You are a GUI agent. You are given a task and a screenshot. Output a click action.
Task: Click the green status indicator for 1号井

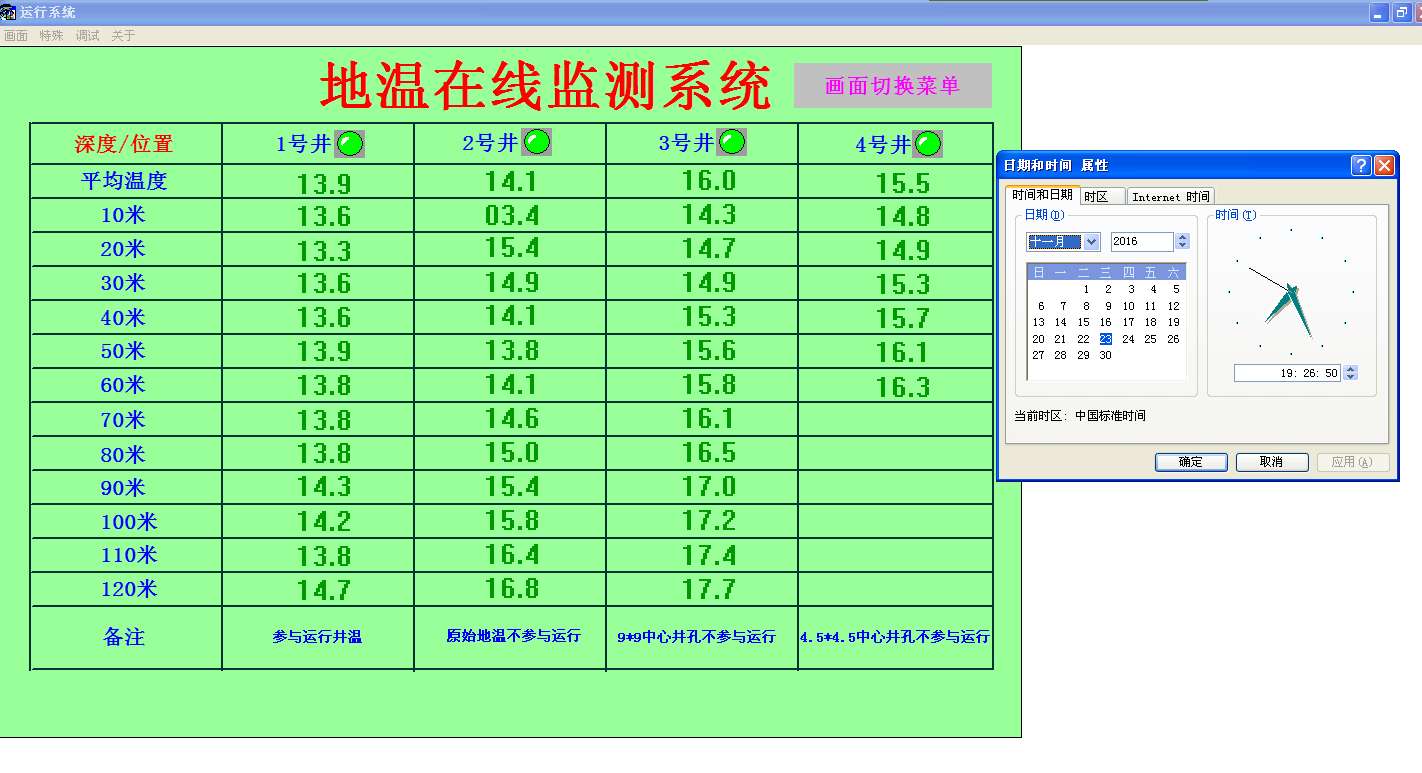(x=349, y=144)
